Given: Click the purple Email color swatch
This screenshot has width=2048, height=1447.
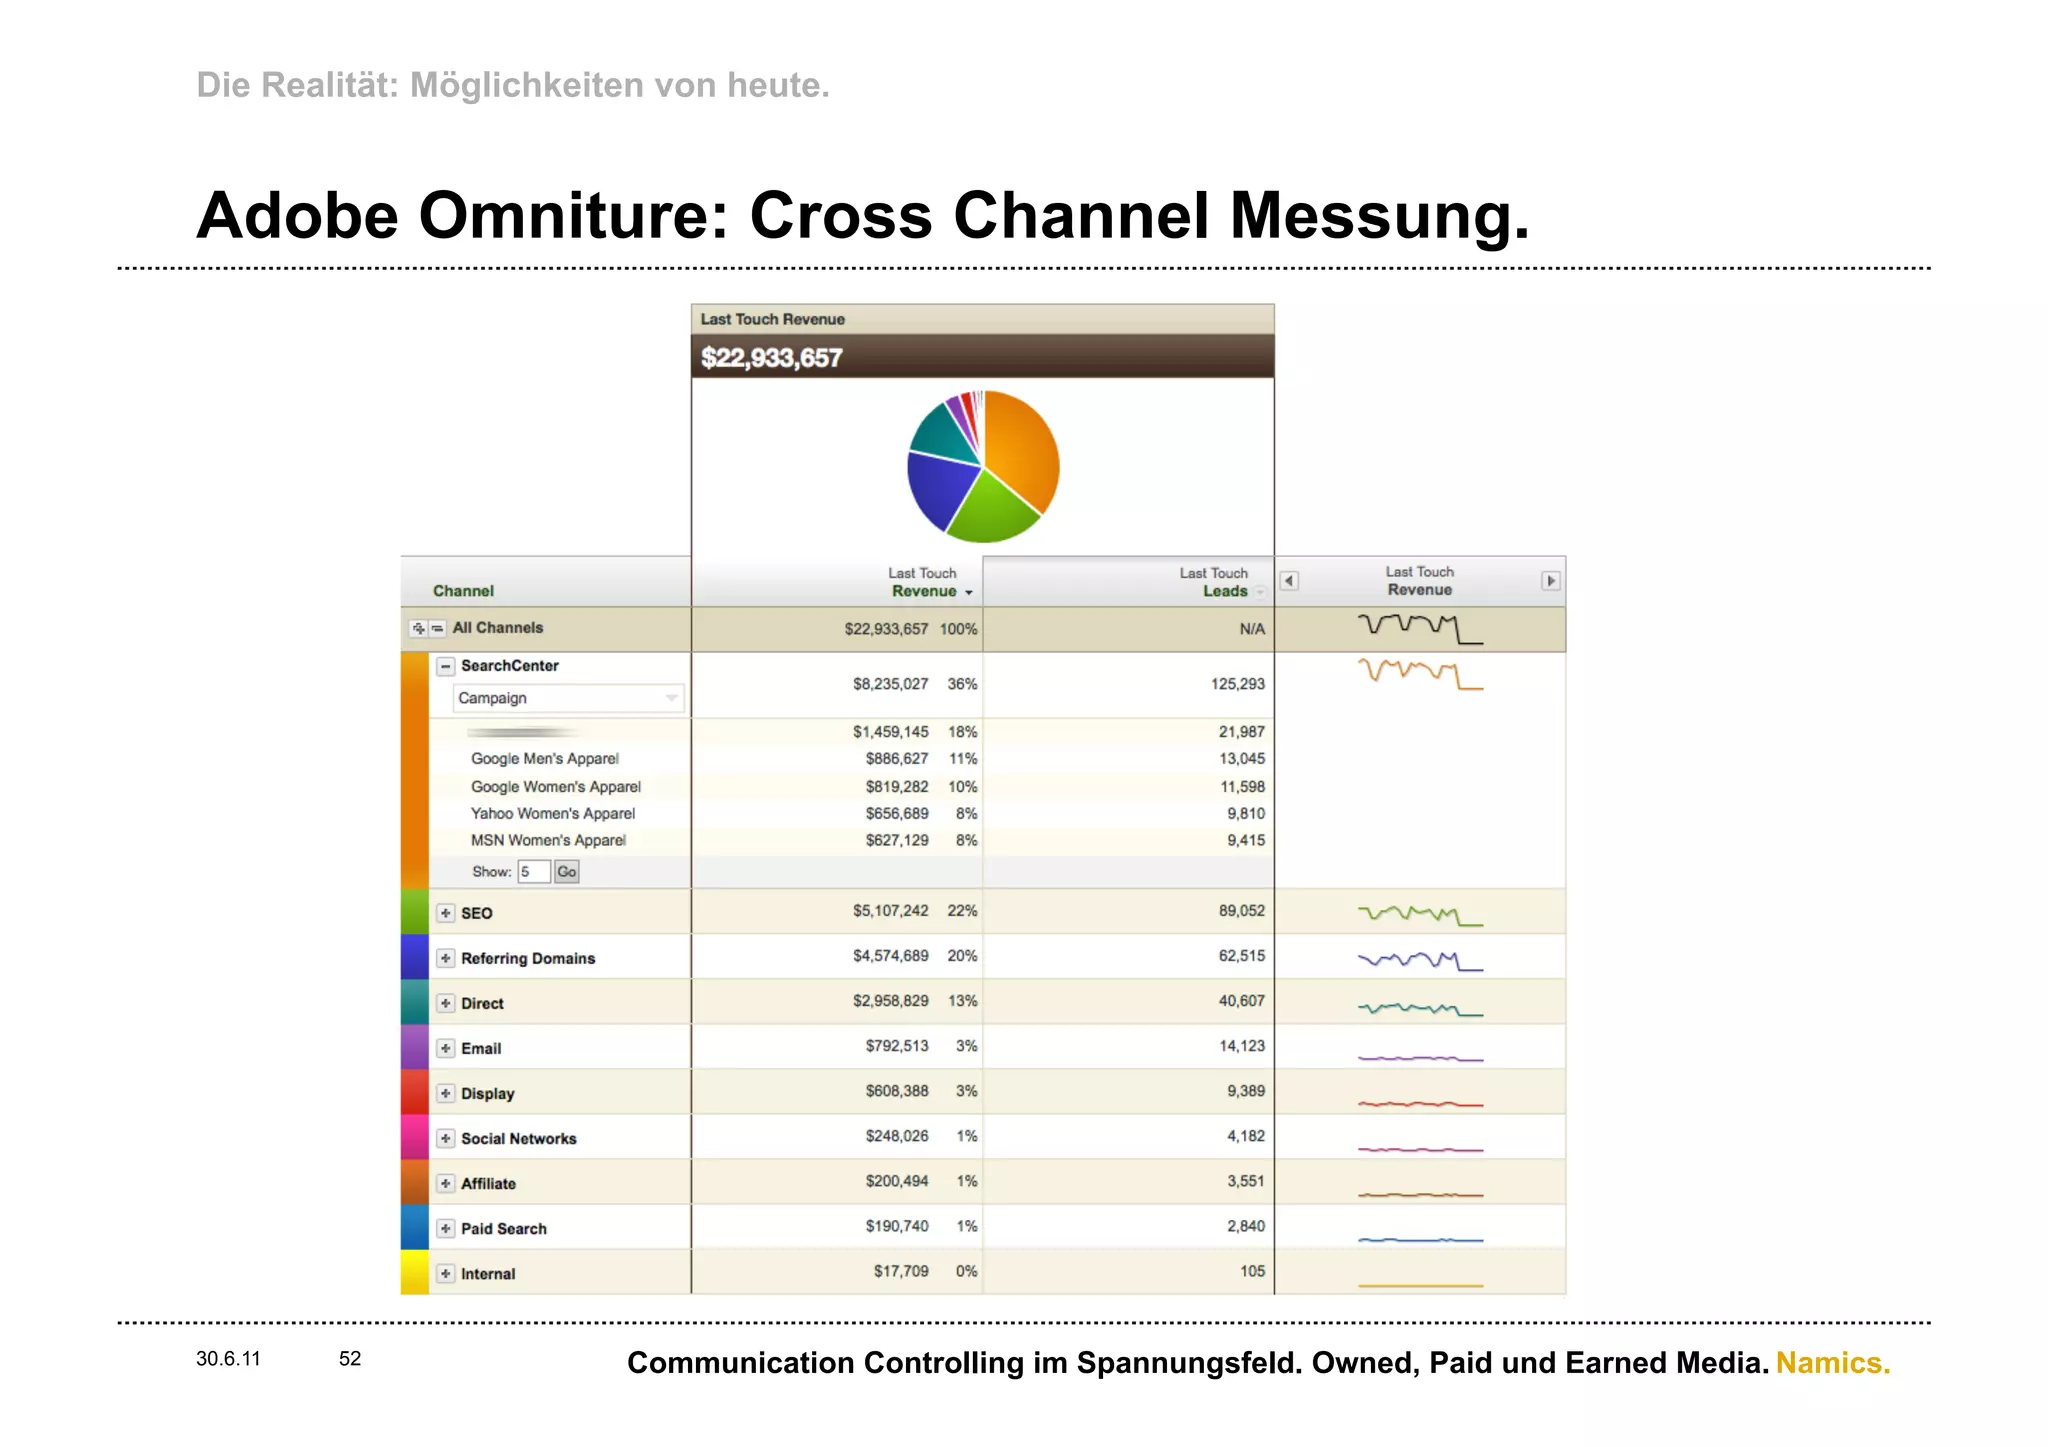Looking at the screenshot, I should 415,1046.
